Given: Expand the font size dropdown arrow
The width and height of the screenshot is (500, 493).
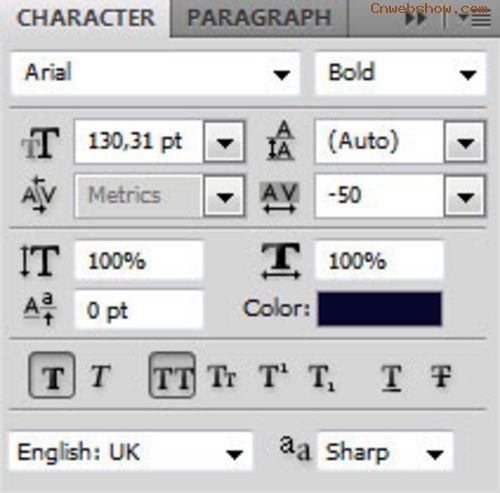Looking at the screenshot, I should 224,143.
